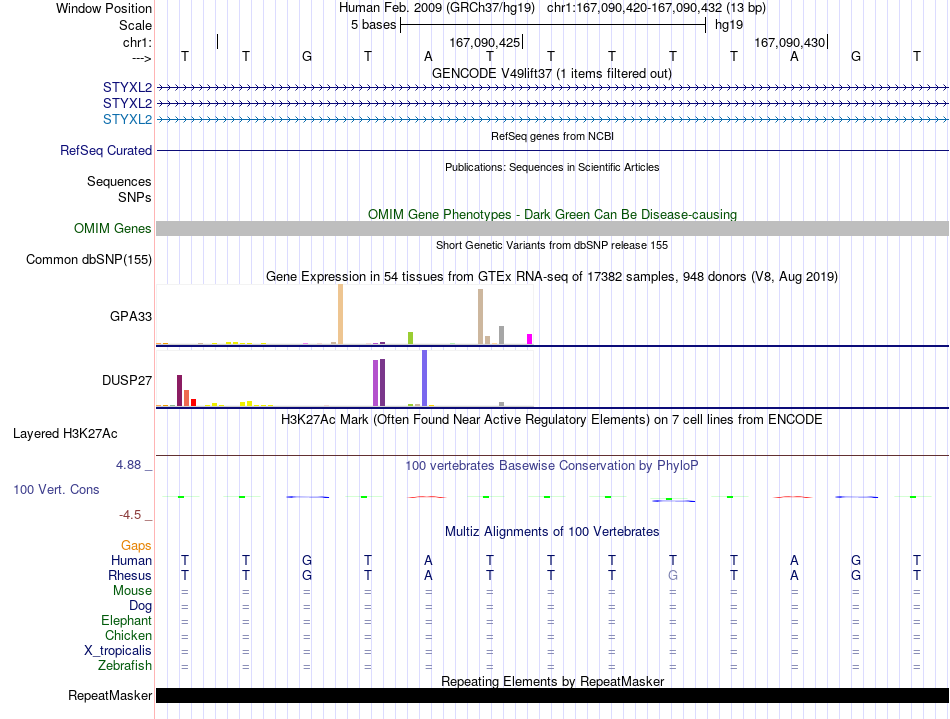Open the OMIM Genes track label
Viewport: 950px width, 719px height.
click(112, 228)
